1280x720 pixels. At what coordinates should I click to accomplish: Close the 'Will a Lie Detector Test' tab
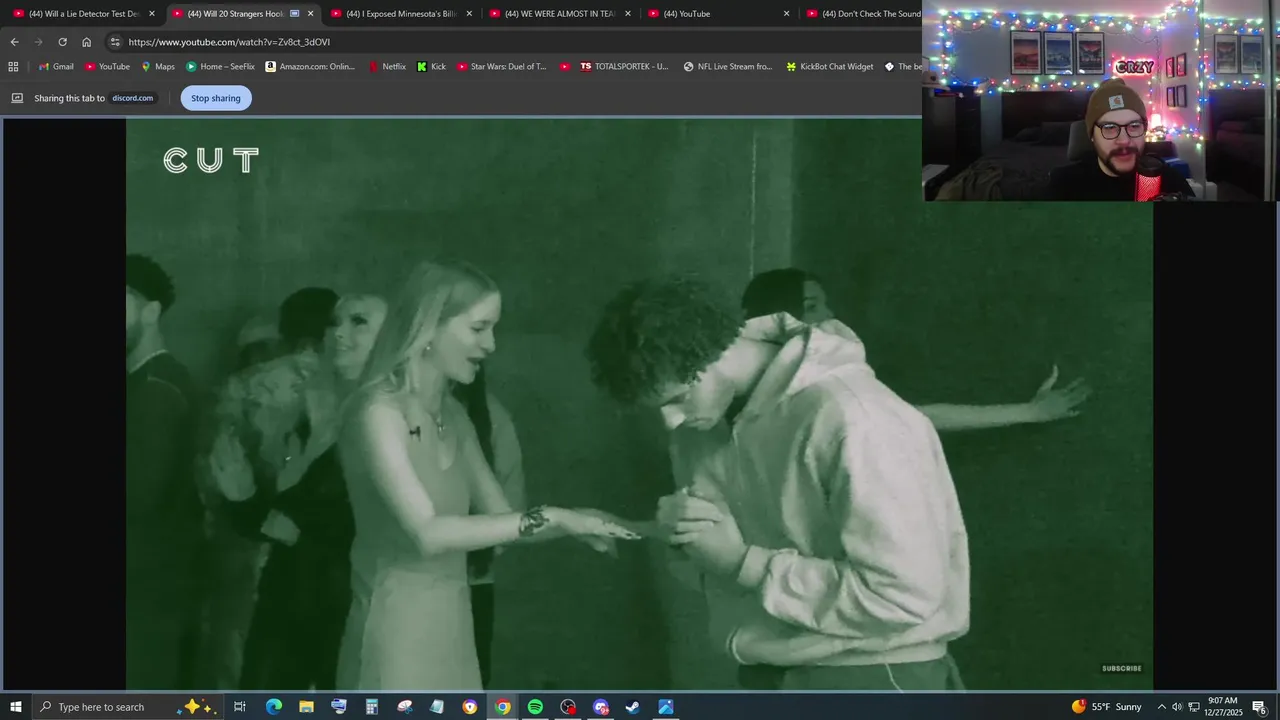click(x=152, y=14)
